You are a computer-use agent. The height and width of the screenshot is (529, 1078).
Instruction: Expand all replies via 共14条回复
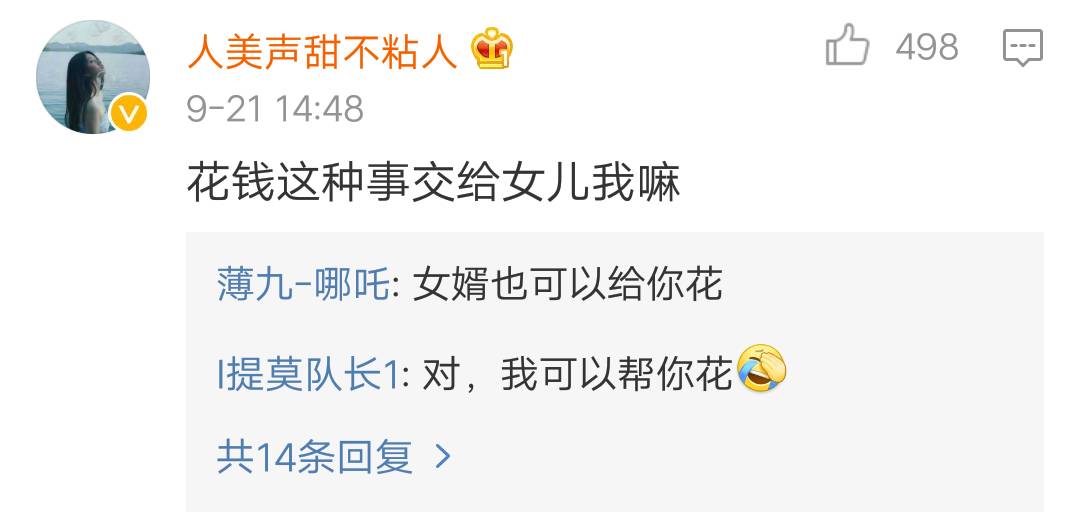coord(315,456)
